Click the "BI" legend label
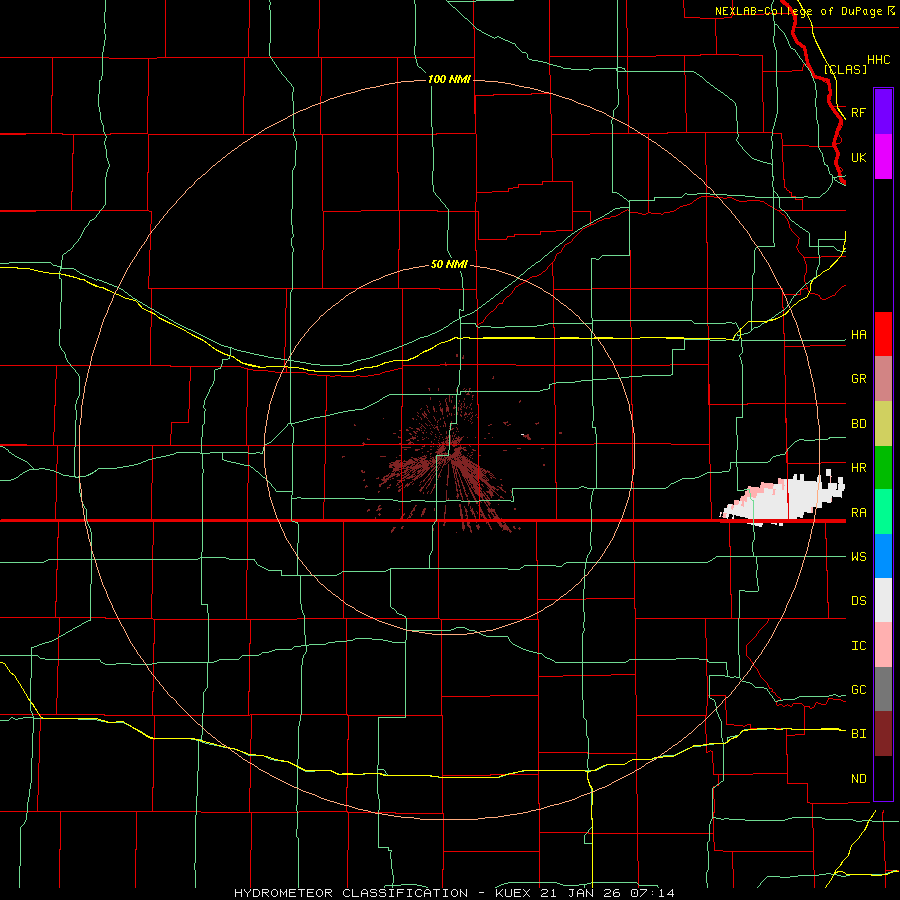The height and width of the screenshot is (900, 900). [x=858, y=734]
